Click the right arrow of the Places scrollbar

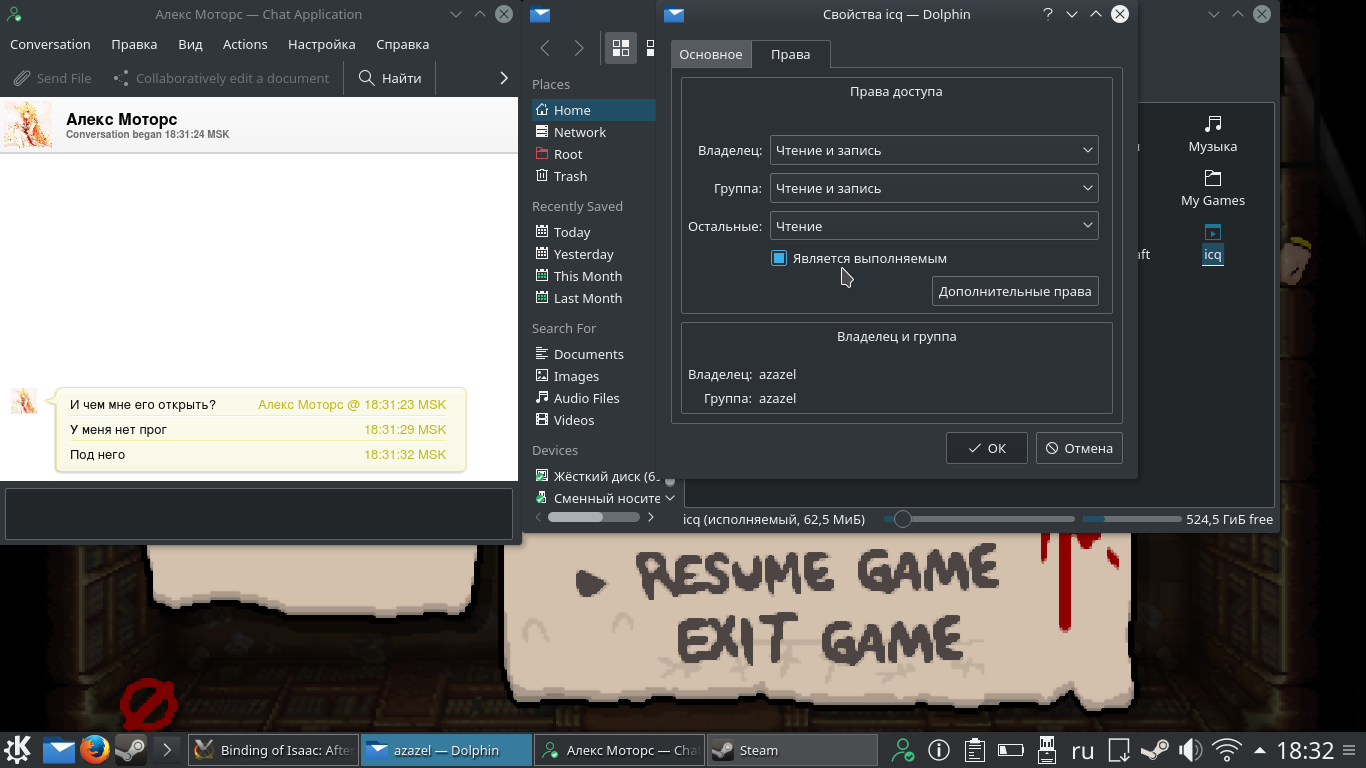(651, 517)
